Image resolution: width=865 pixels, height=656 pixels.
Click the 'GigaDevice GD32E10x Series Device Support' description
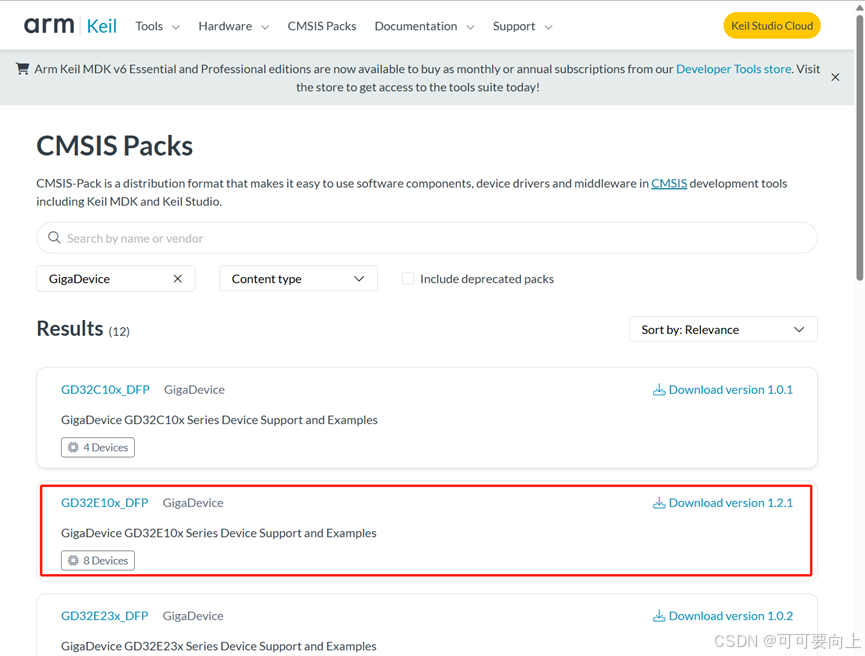point(218,533)
